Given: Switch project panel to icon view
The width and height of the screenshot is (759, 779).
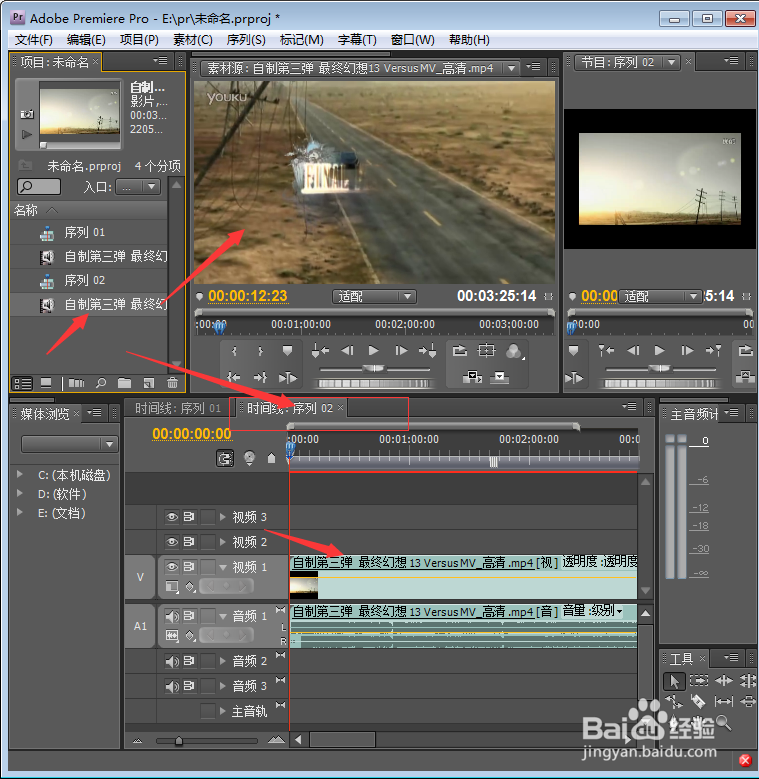Looking at the screenshot, I should tap(46, 383).
